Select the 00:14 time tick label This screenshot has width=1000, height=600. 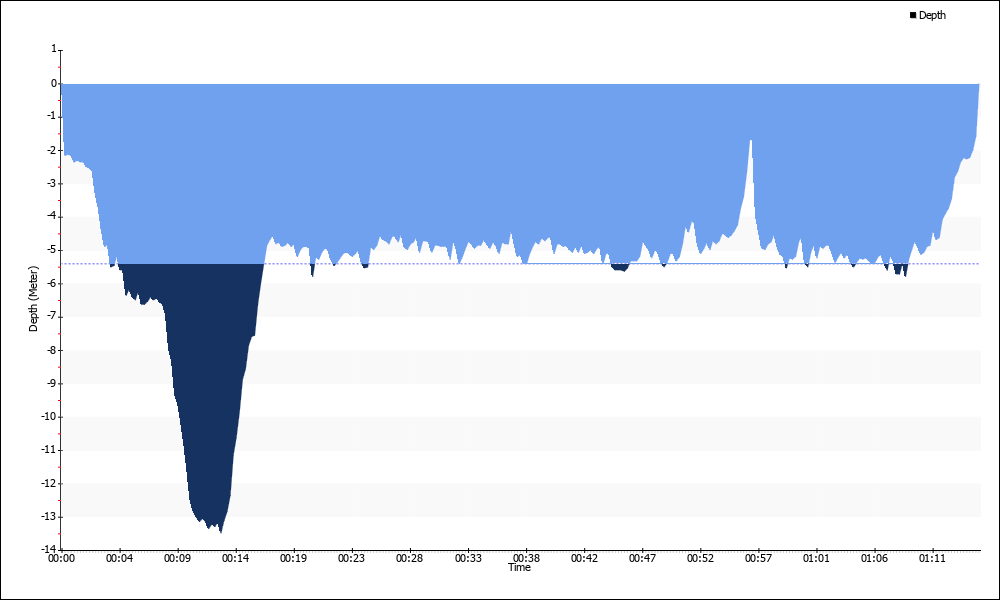235,558
